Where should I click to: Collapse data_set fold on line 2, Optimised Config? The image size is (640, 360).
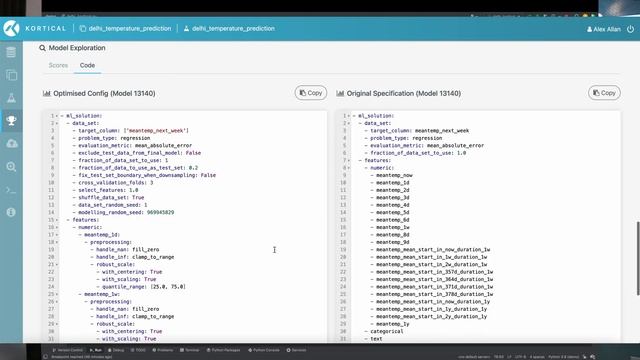[x=57, y=123]
